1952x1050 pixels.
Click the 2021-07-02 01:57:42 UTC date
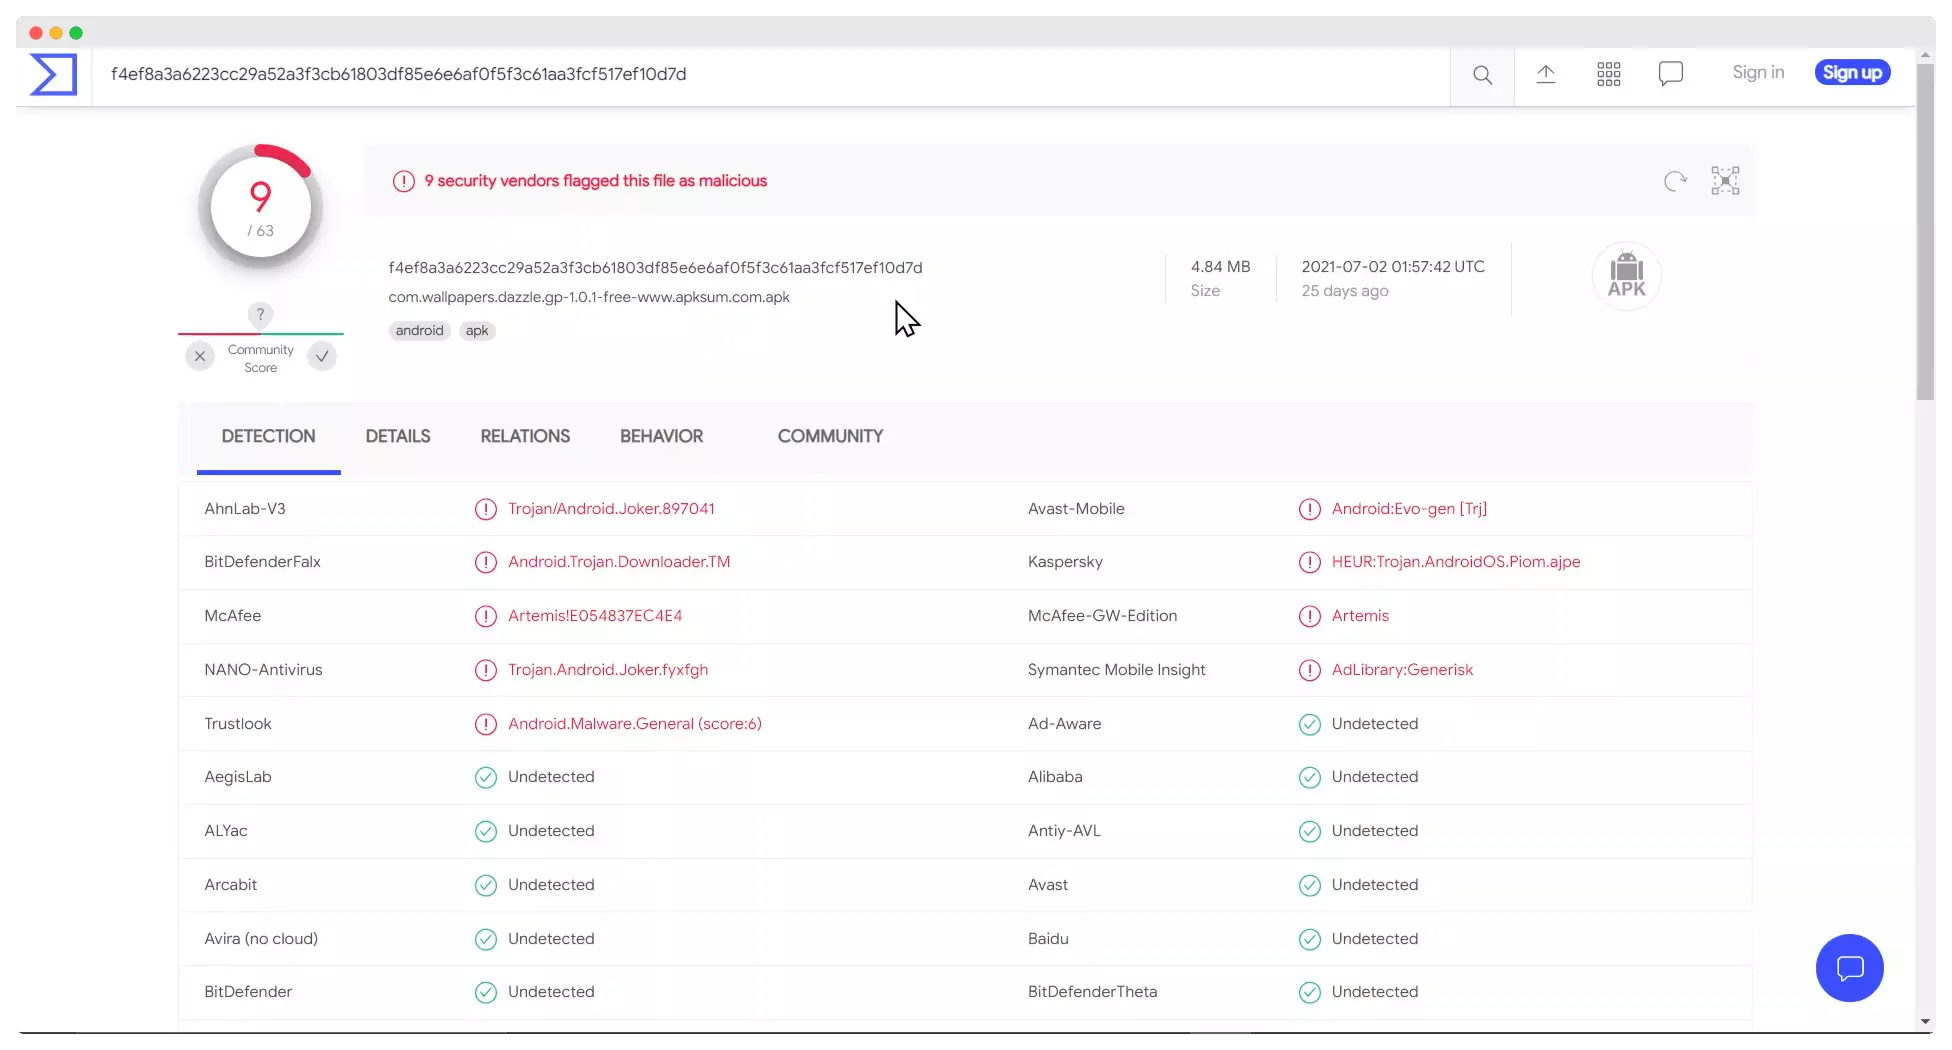point(1392,267)
